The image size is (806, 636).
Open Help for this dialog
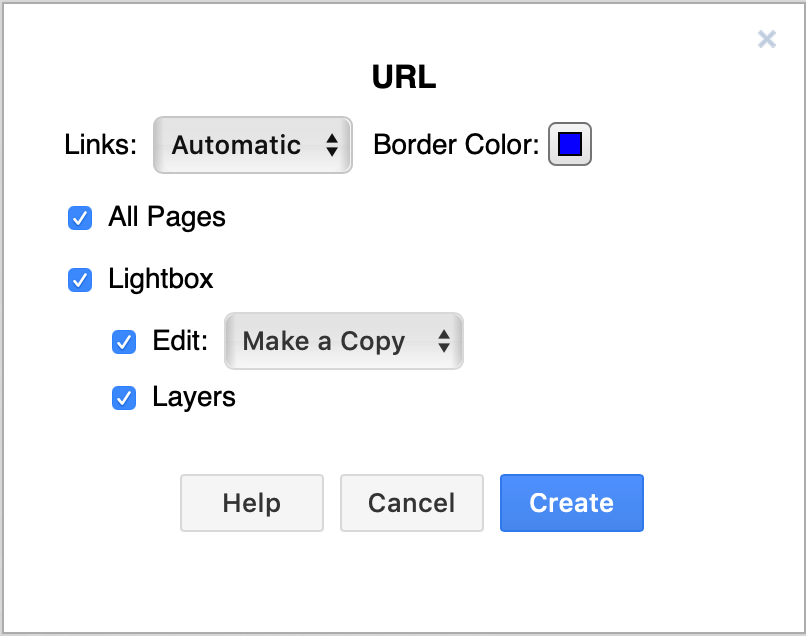(251, 503)
